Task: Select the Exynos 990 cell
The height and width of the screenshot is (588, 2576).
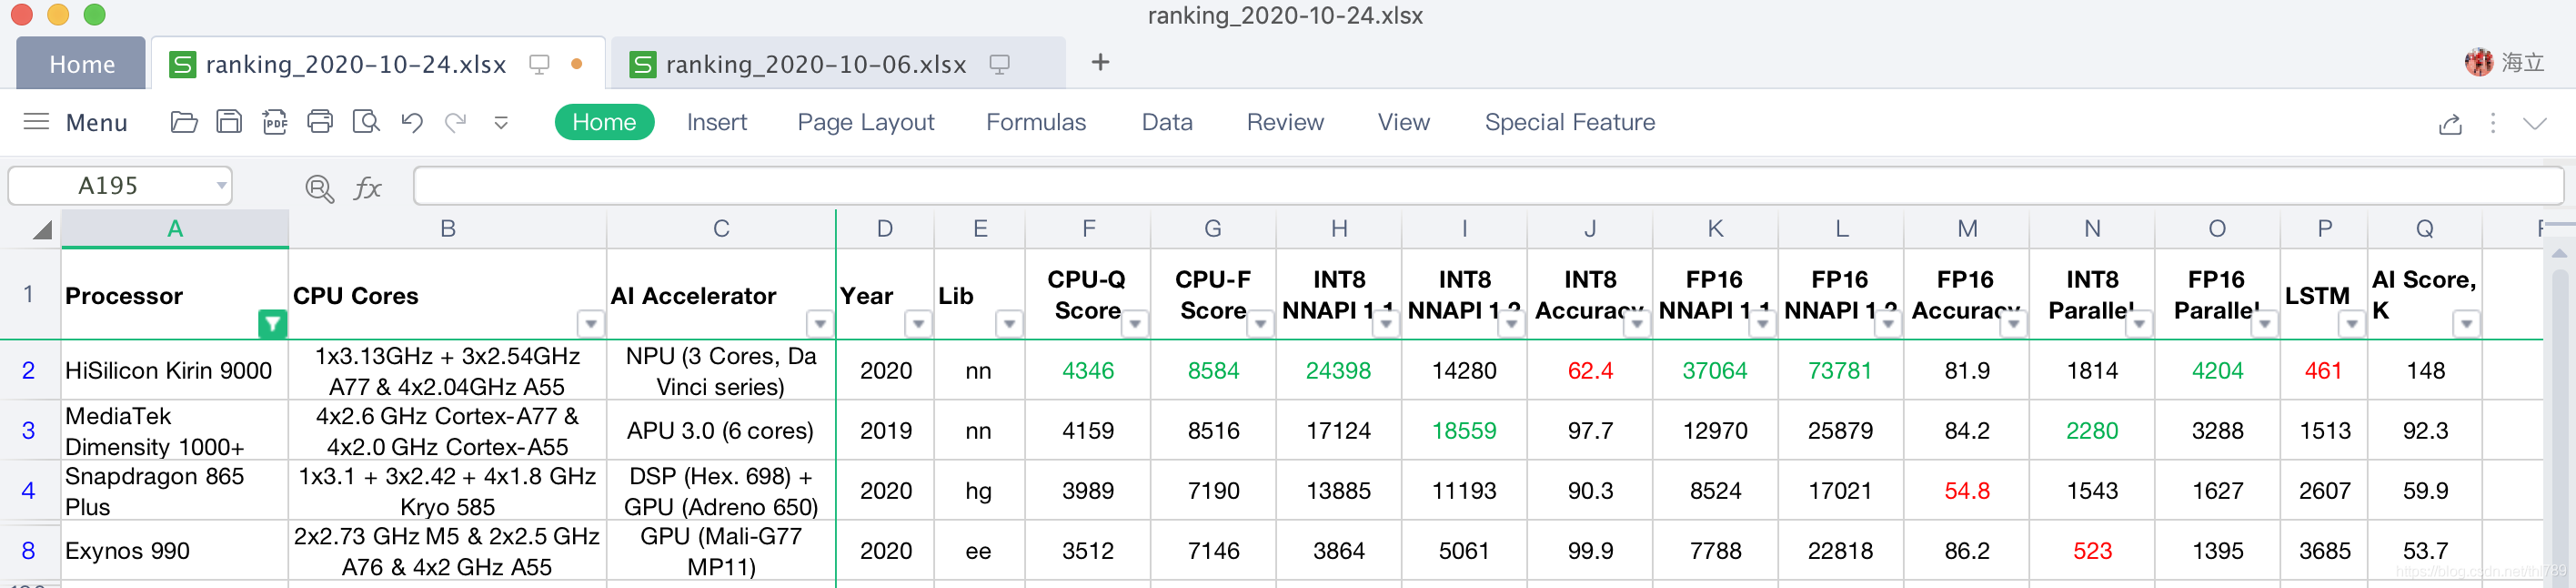Action: click(175, 550)
